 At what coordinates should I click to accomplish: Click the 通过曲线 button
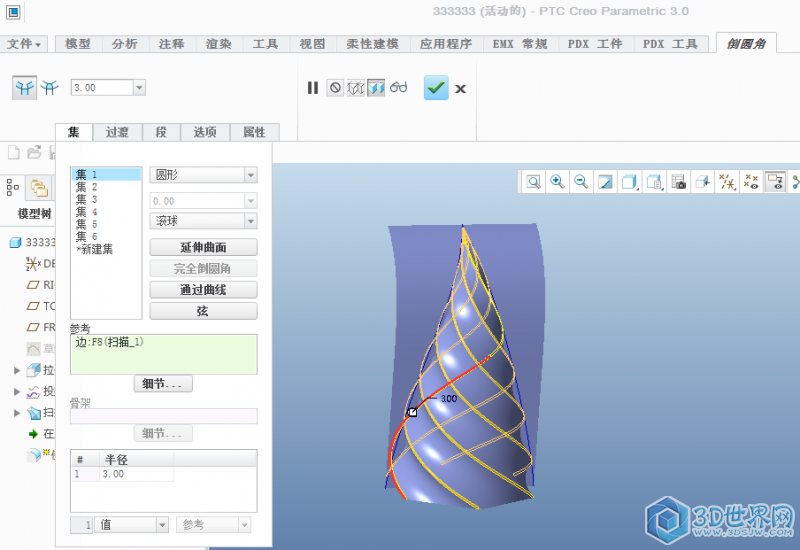[203, 290]
